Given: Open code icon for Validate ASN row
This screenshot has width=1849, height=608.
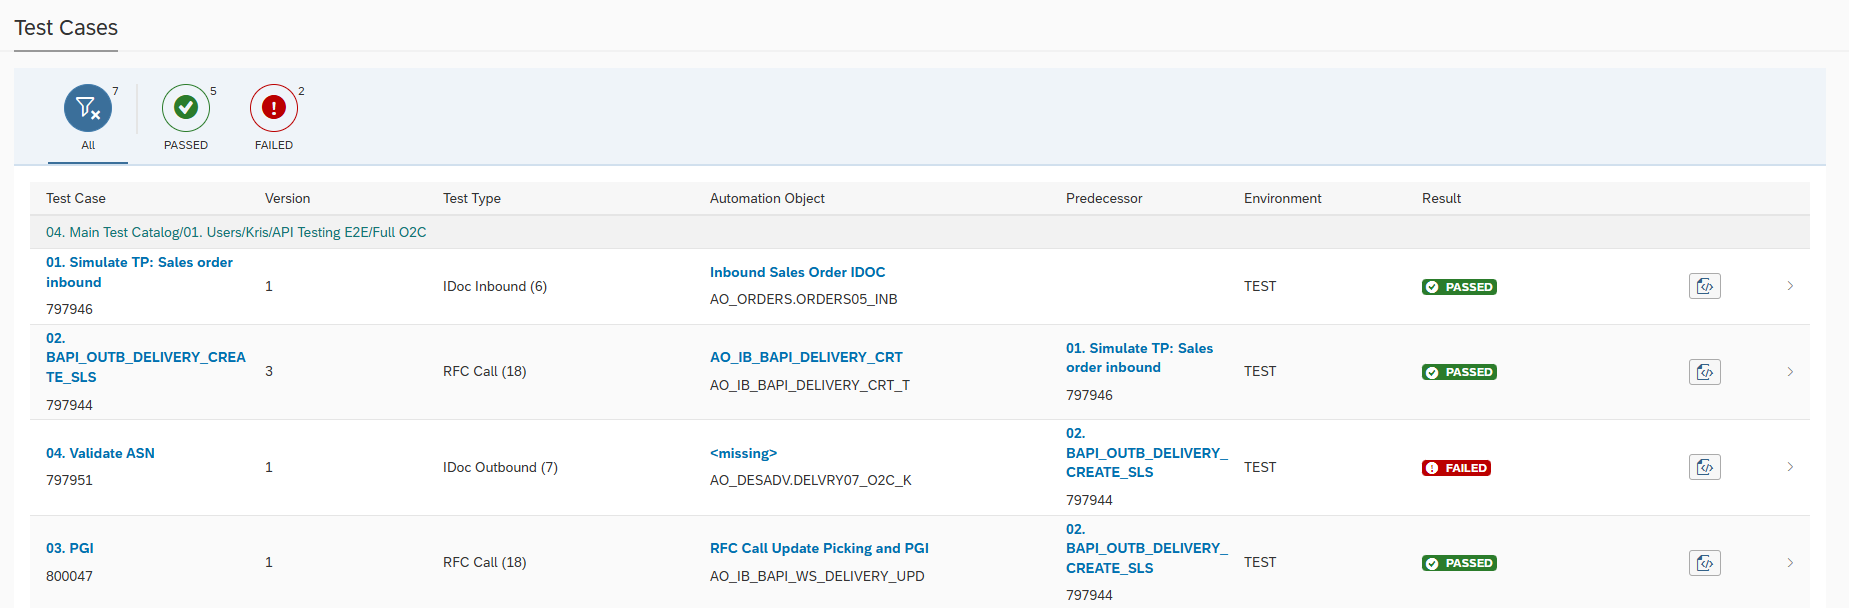Looking at the screenshot, I should (x=1704, y=467).
